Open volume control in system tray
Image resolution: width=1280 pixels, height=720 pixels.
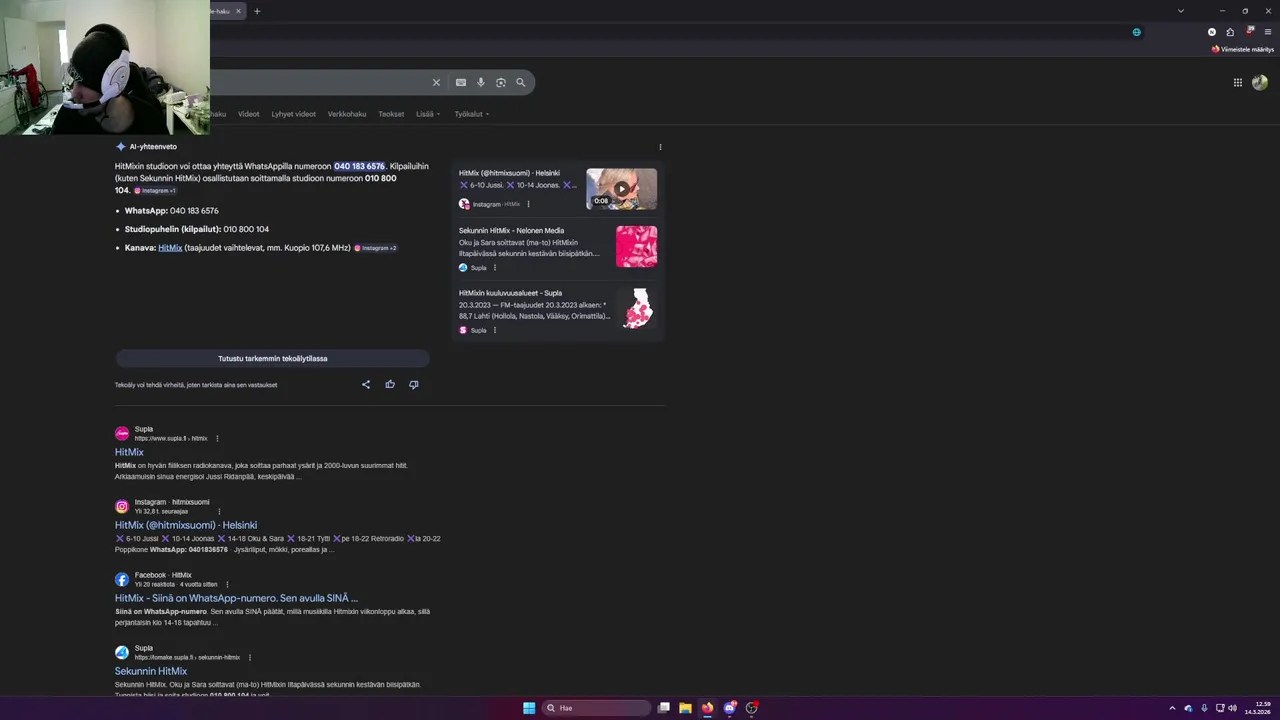click(x=1232, y=708)
